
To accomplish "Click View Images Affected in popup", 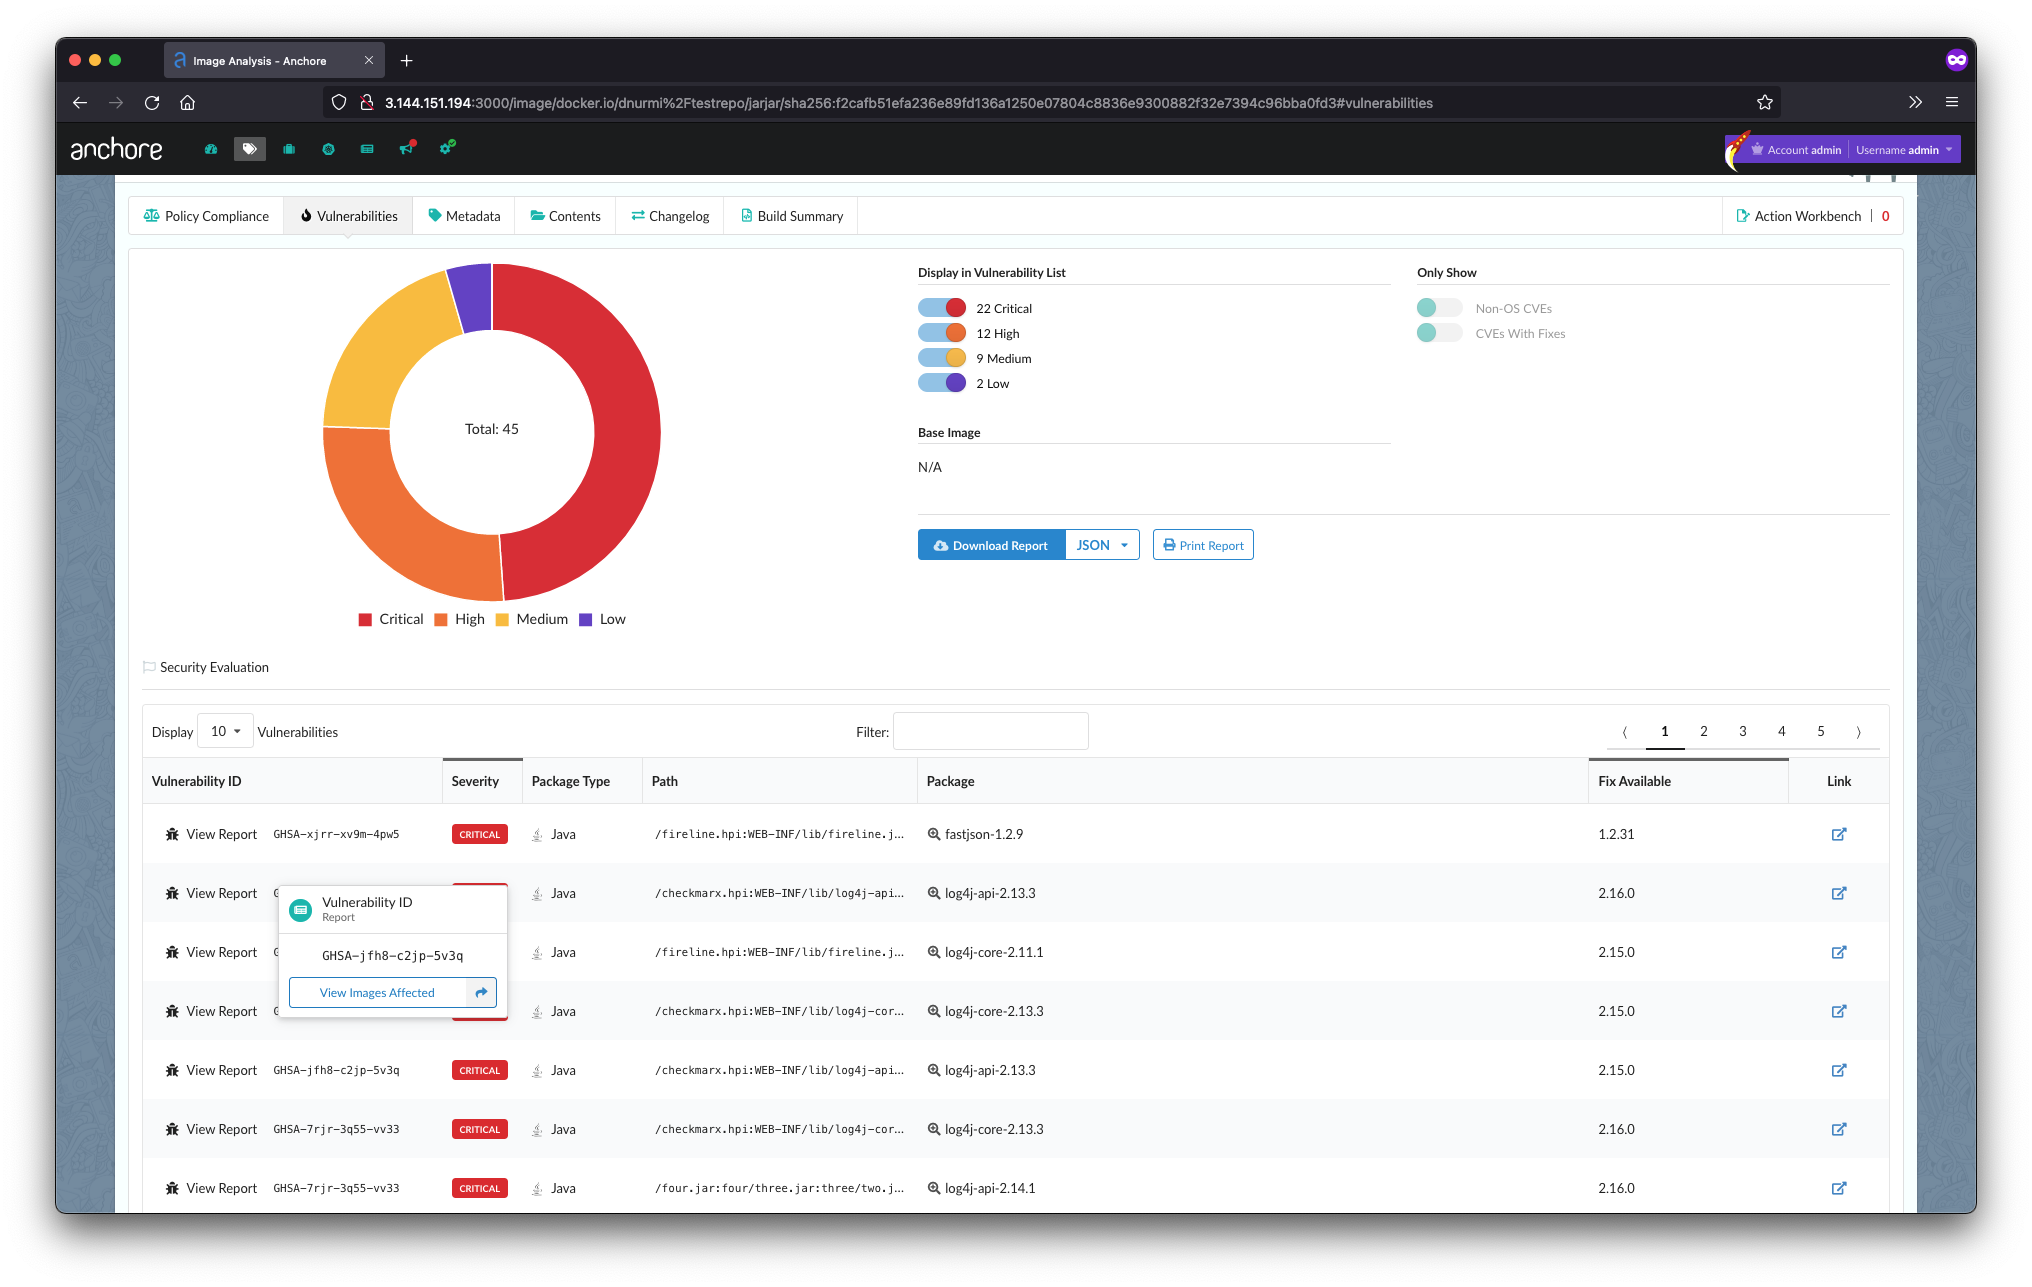I will tap(377, 993).
